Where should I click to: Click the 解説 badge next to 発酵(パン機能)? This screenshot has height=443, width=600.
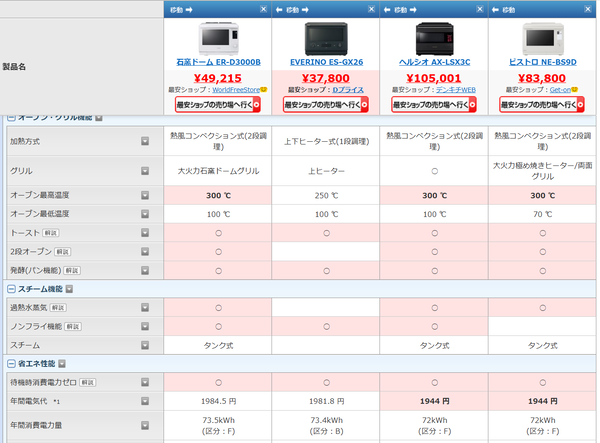pos(72,270)
